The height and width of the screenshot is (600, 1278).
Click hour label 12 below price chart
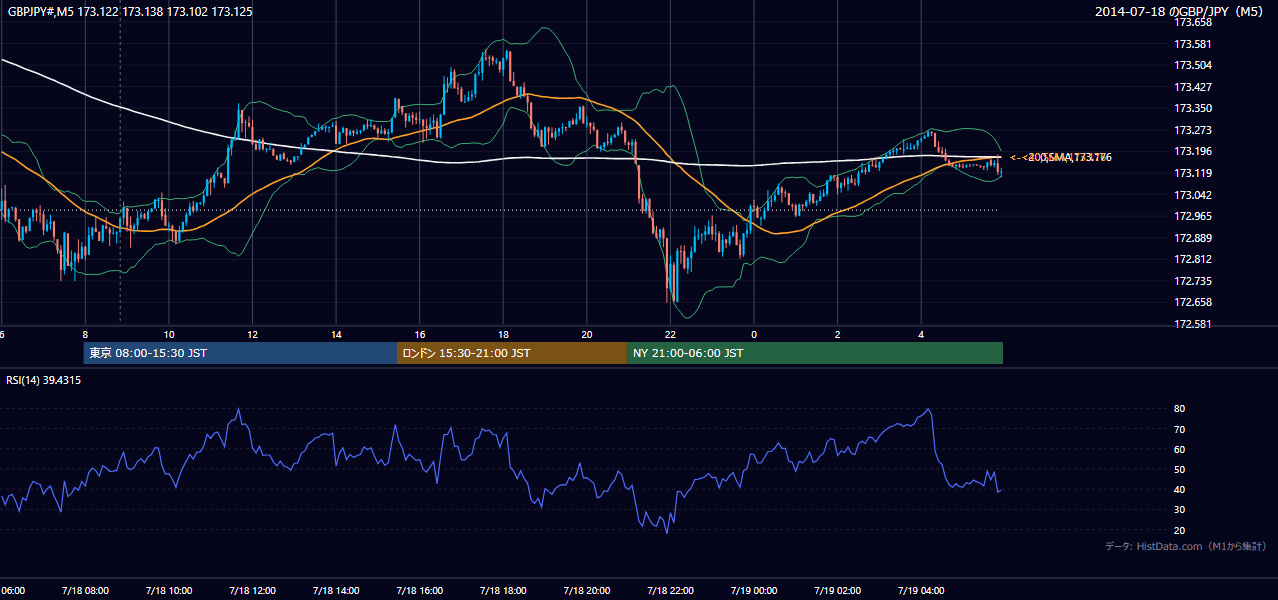(x=253, y=334)
